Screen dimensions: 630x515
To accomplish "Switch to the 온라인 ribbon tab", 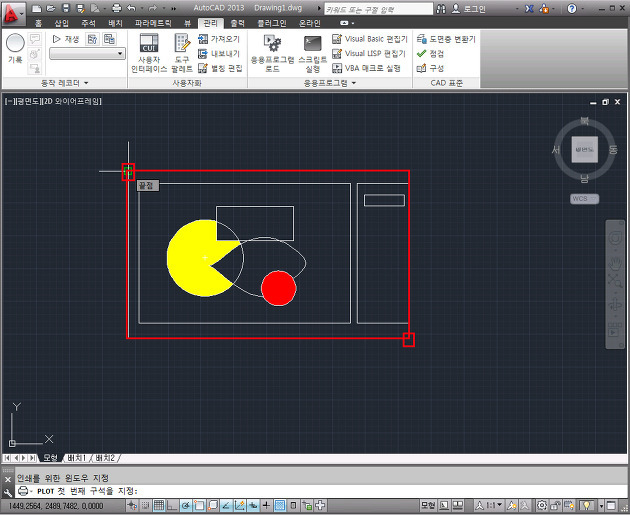I will click(x=310, y=23).
